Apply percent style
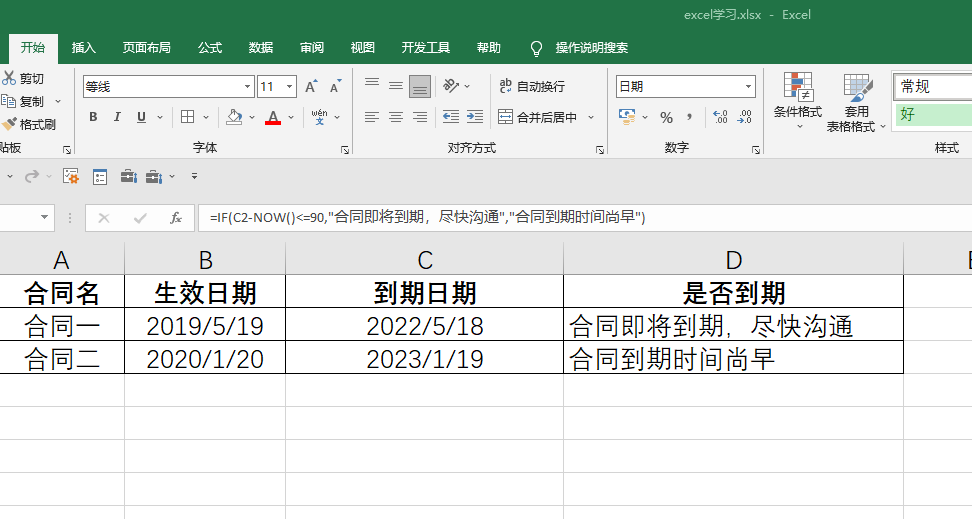The width and height of the screenshot is (972, 519). pos(666,117)
